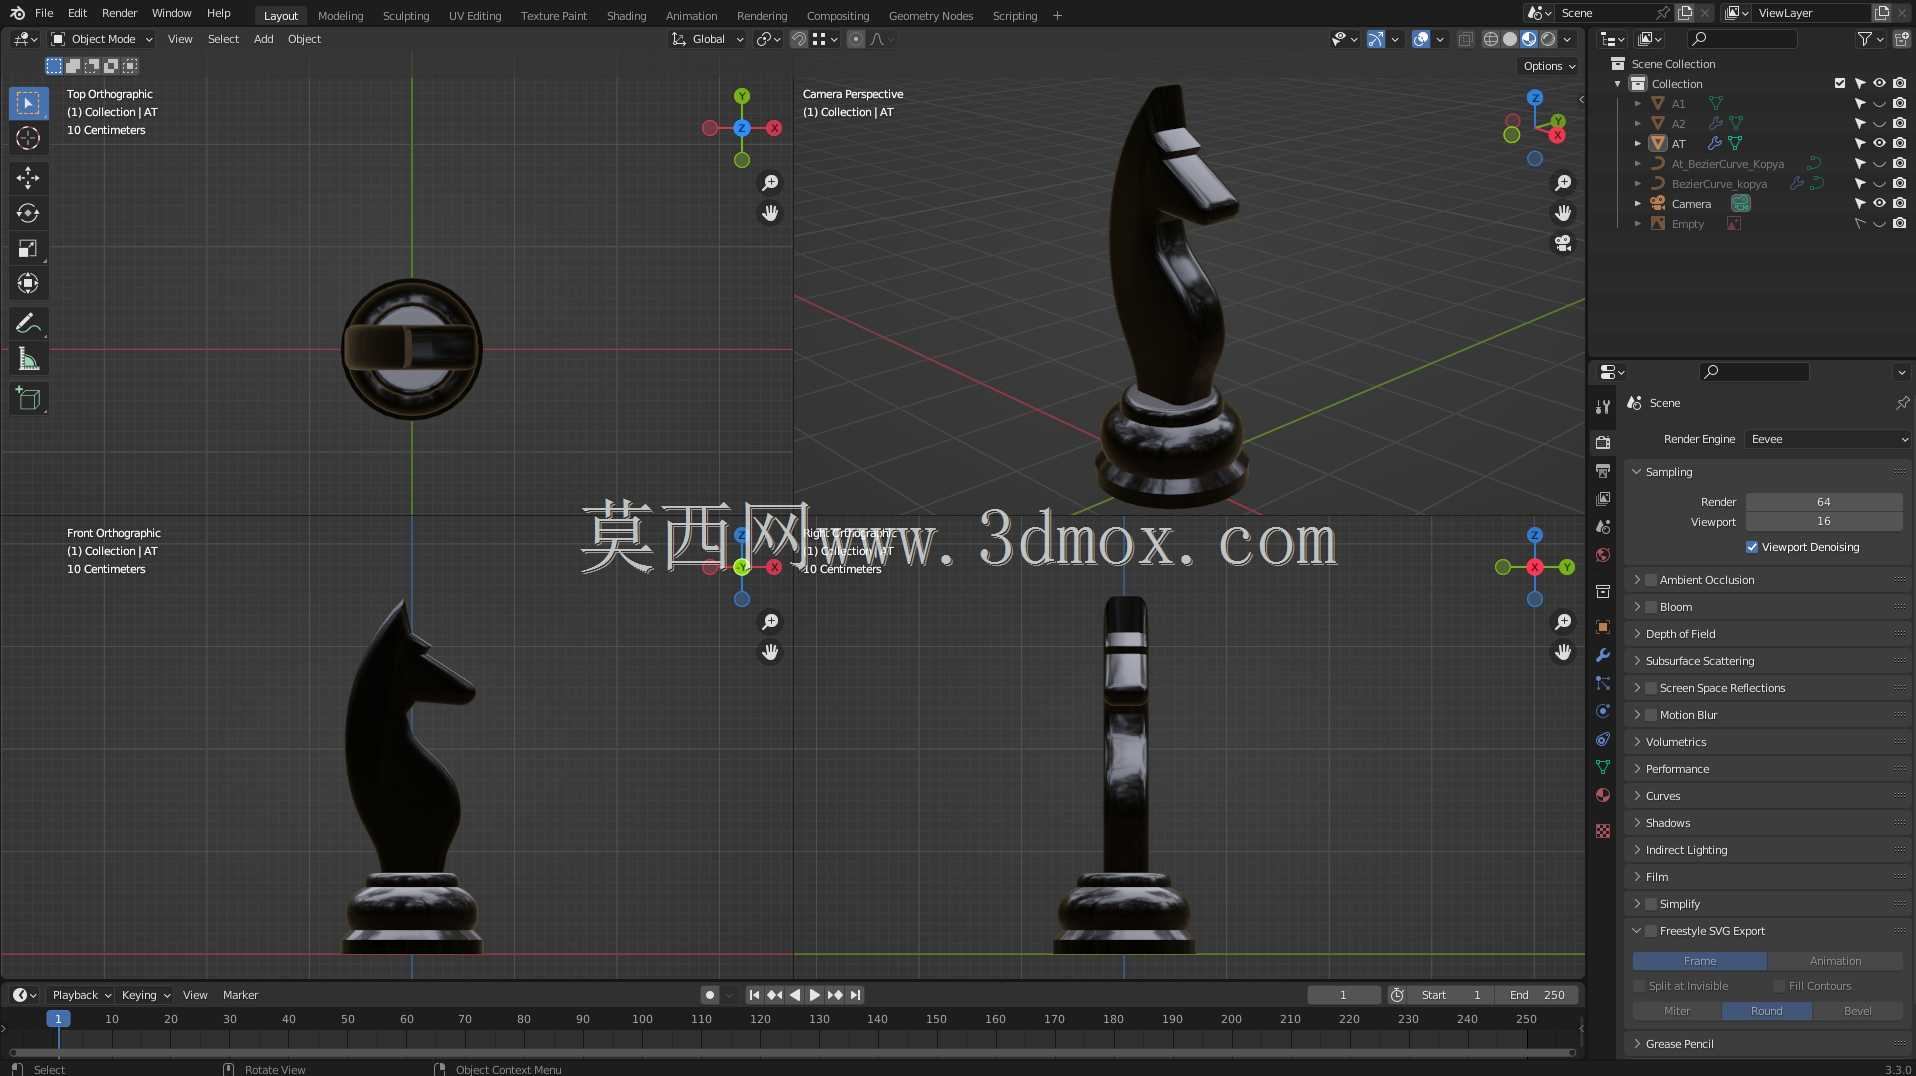Hide AT object with eye icon
The image size is (1916, 1076).
(x=1879, y=143)
